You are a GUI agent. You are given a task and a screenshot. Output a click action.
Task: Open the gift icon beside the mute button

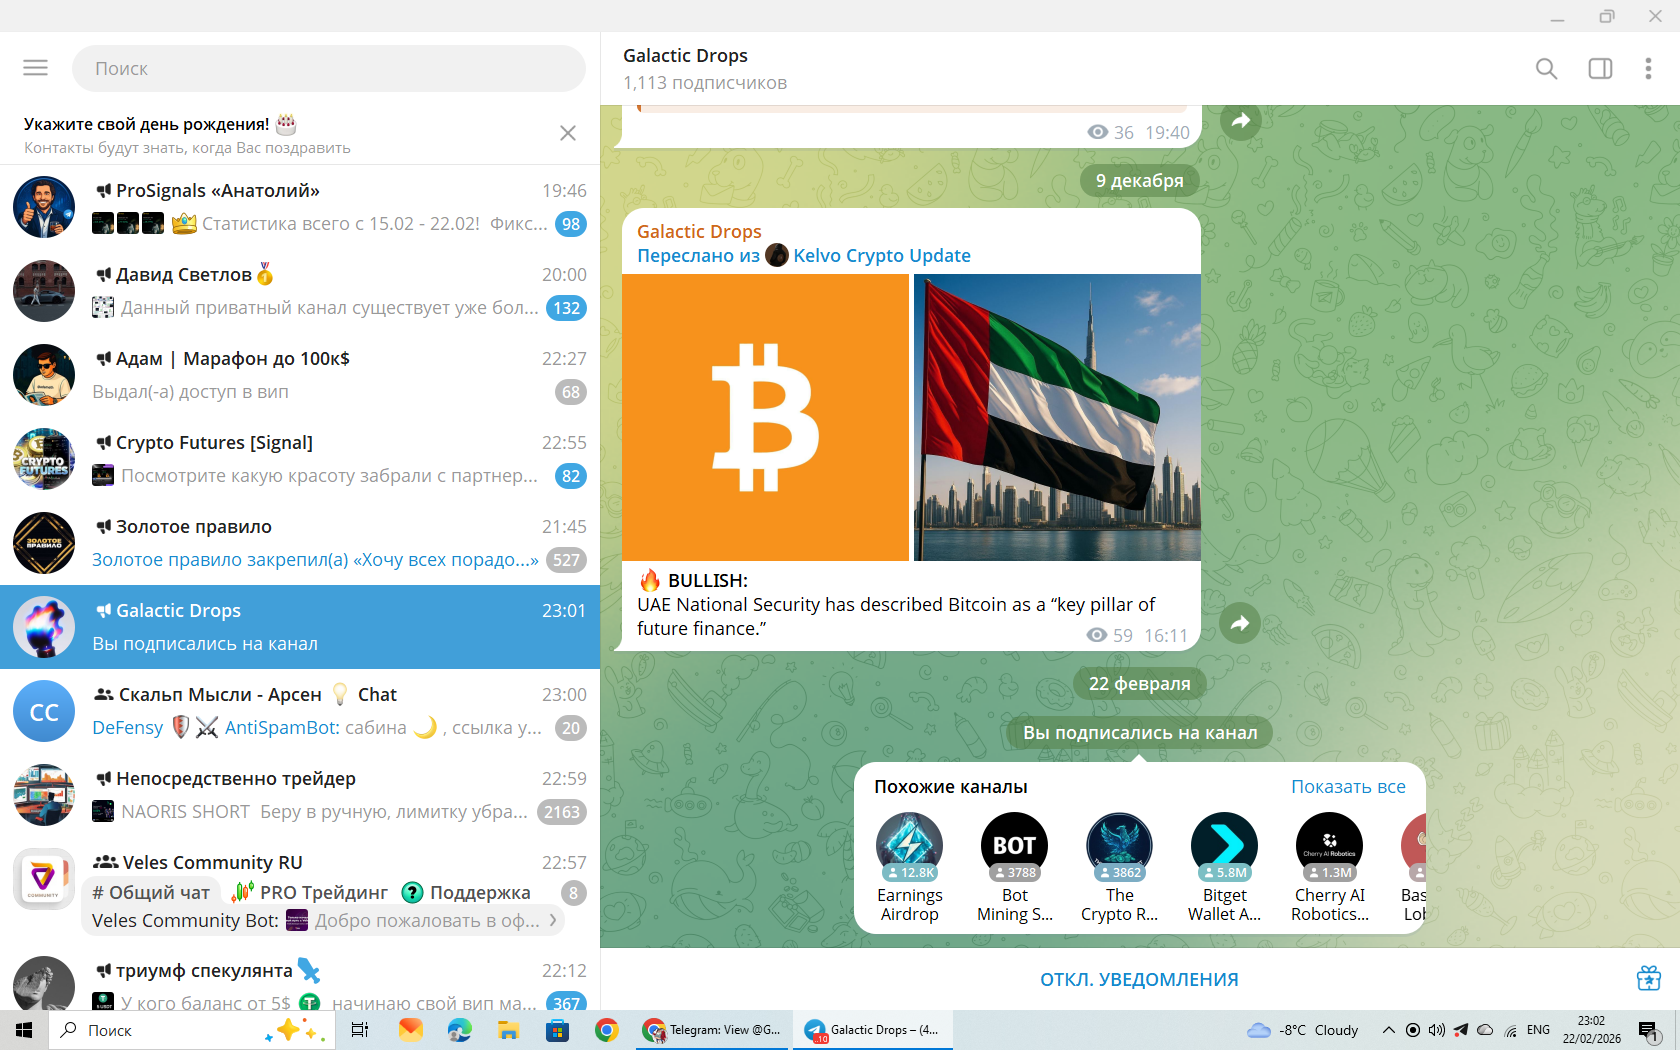[x=1649, y=978]
